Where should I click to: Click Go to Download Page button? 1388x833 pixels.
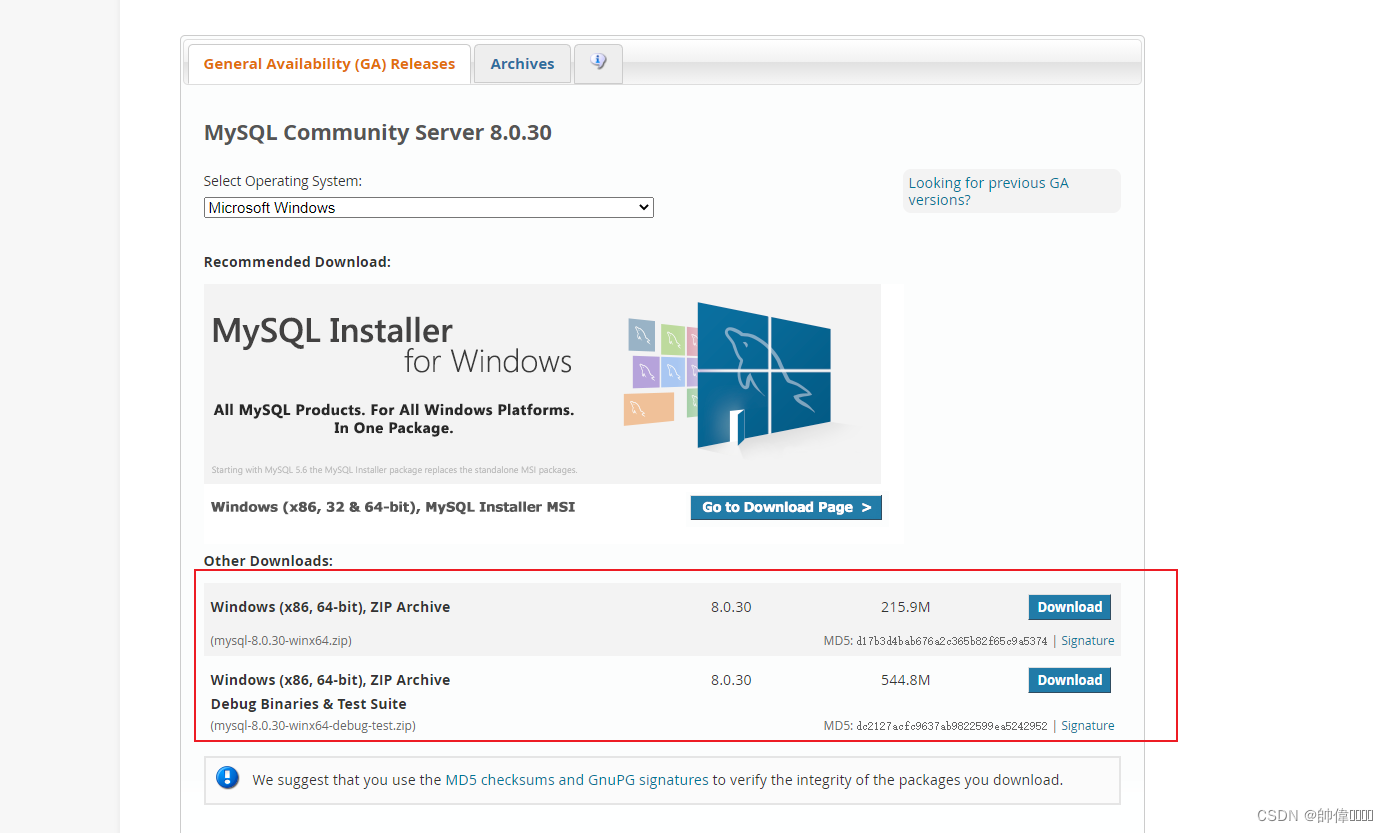(x=786, y=507)
